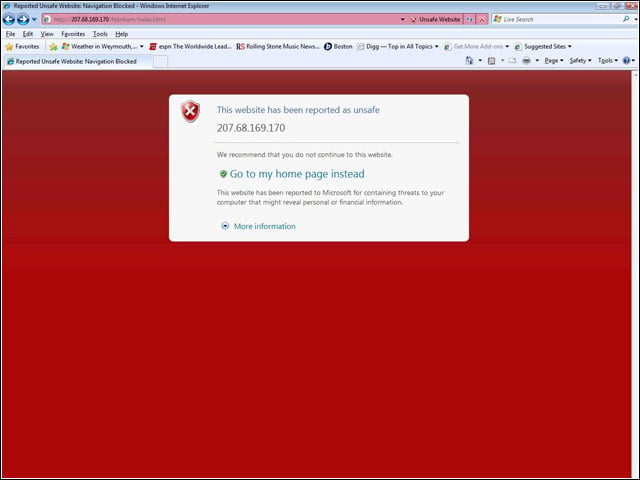
Task: Click the Home icon in command bar
Action: [x=469, y=60]
